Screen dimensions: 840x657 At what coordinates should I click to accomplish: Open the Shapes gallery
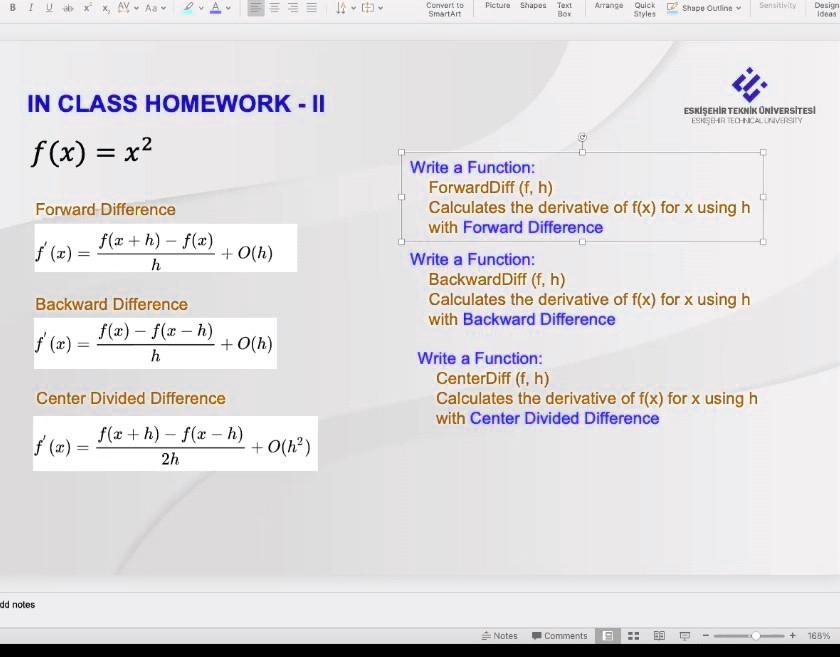point(532,8)
